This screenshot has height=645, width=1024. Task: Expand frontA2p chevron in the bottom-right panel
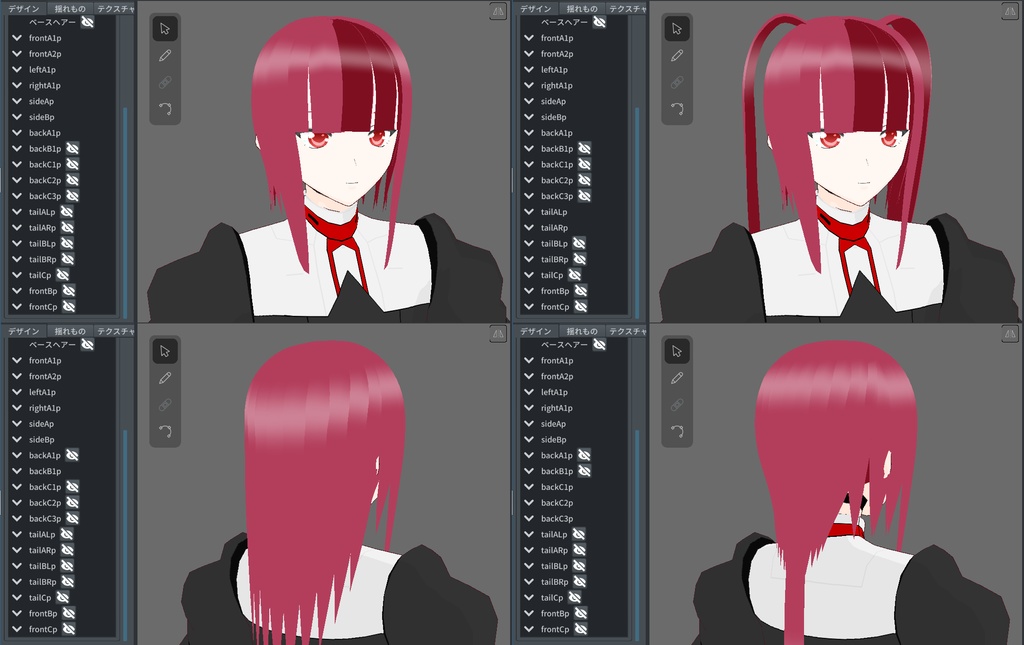(529, 376)
